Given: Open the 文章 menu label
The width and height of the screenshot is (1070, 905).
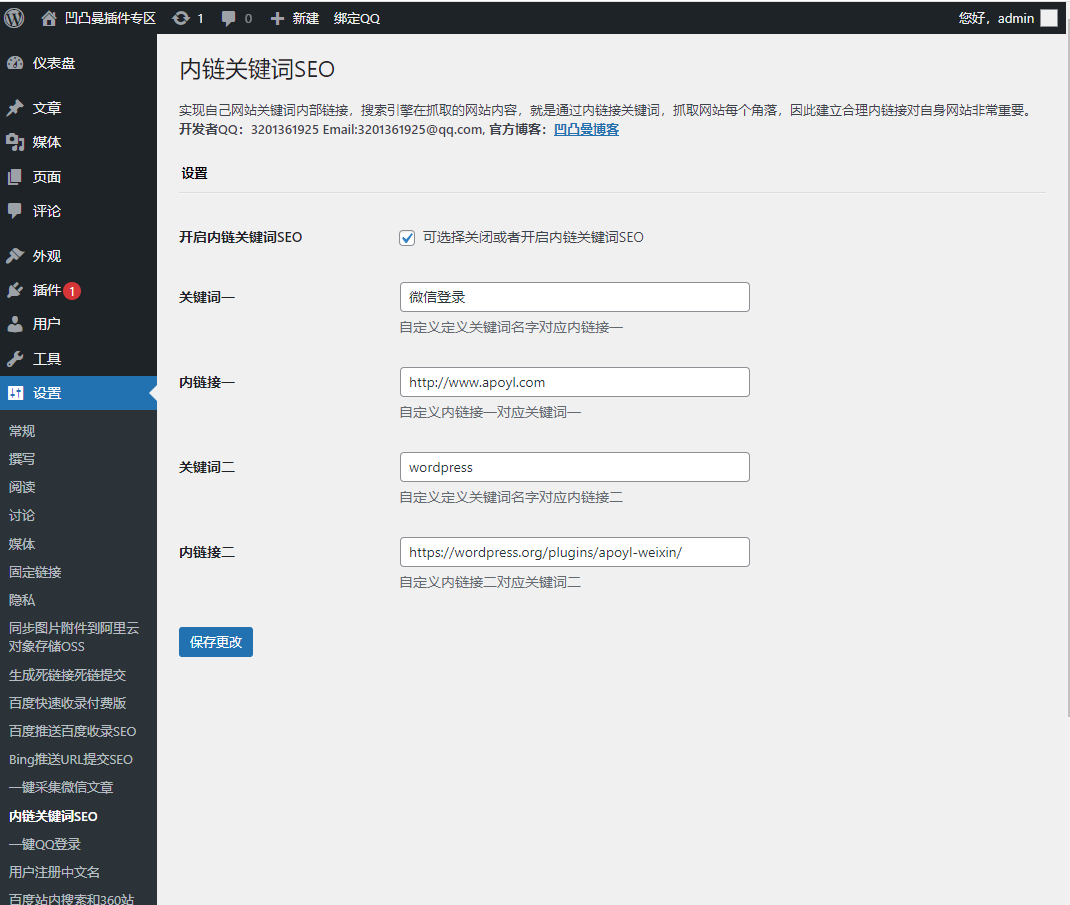Looking at the screenshot, I should tap(47, 108).
